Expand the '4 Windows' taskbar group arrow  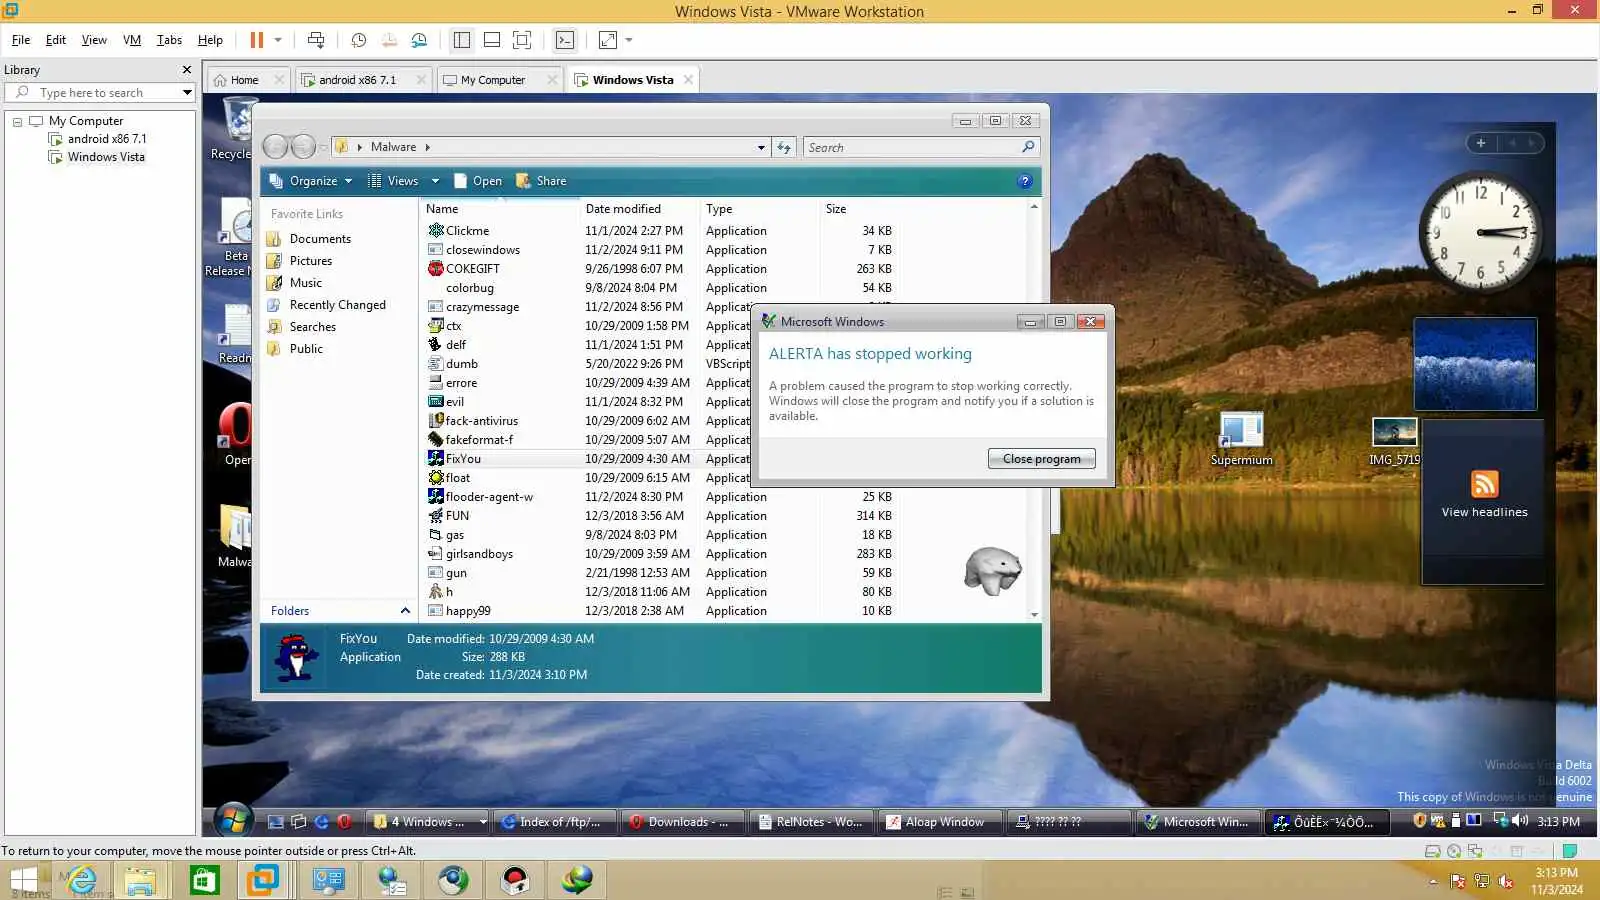point(483,822)
